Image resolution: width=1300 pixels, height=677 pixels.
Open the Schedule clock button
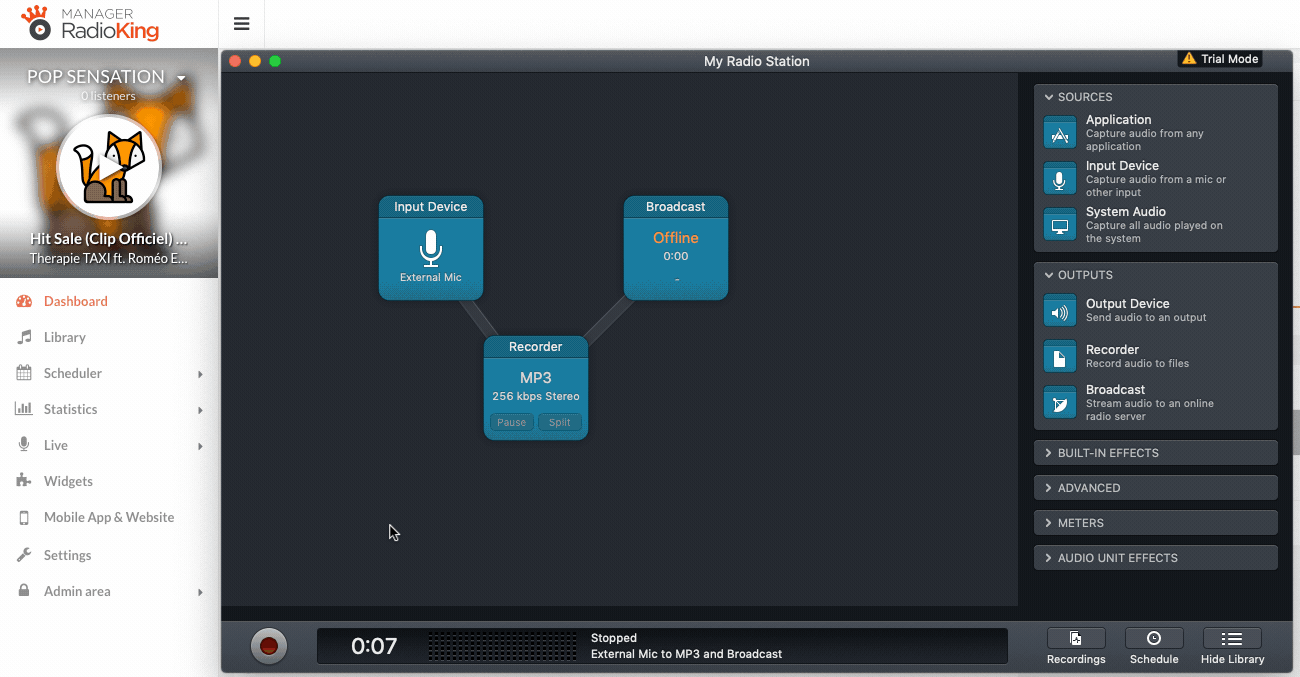click(1154, 647)
